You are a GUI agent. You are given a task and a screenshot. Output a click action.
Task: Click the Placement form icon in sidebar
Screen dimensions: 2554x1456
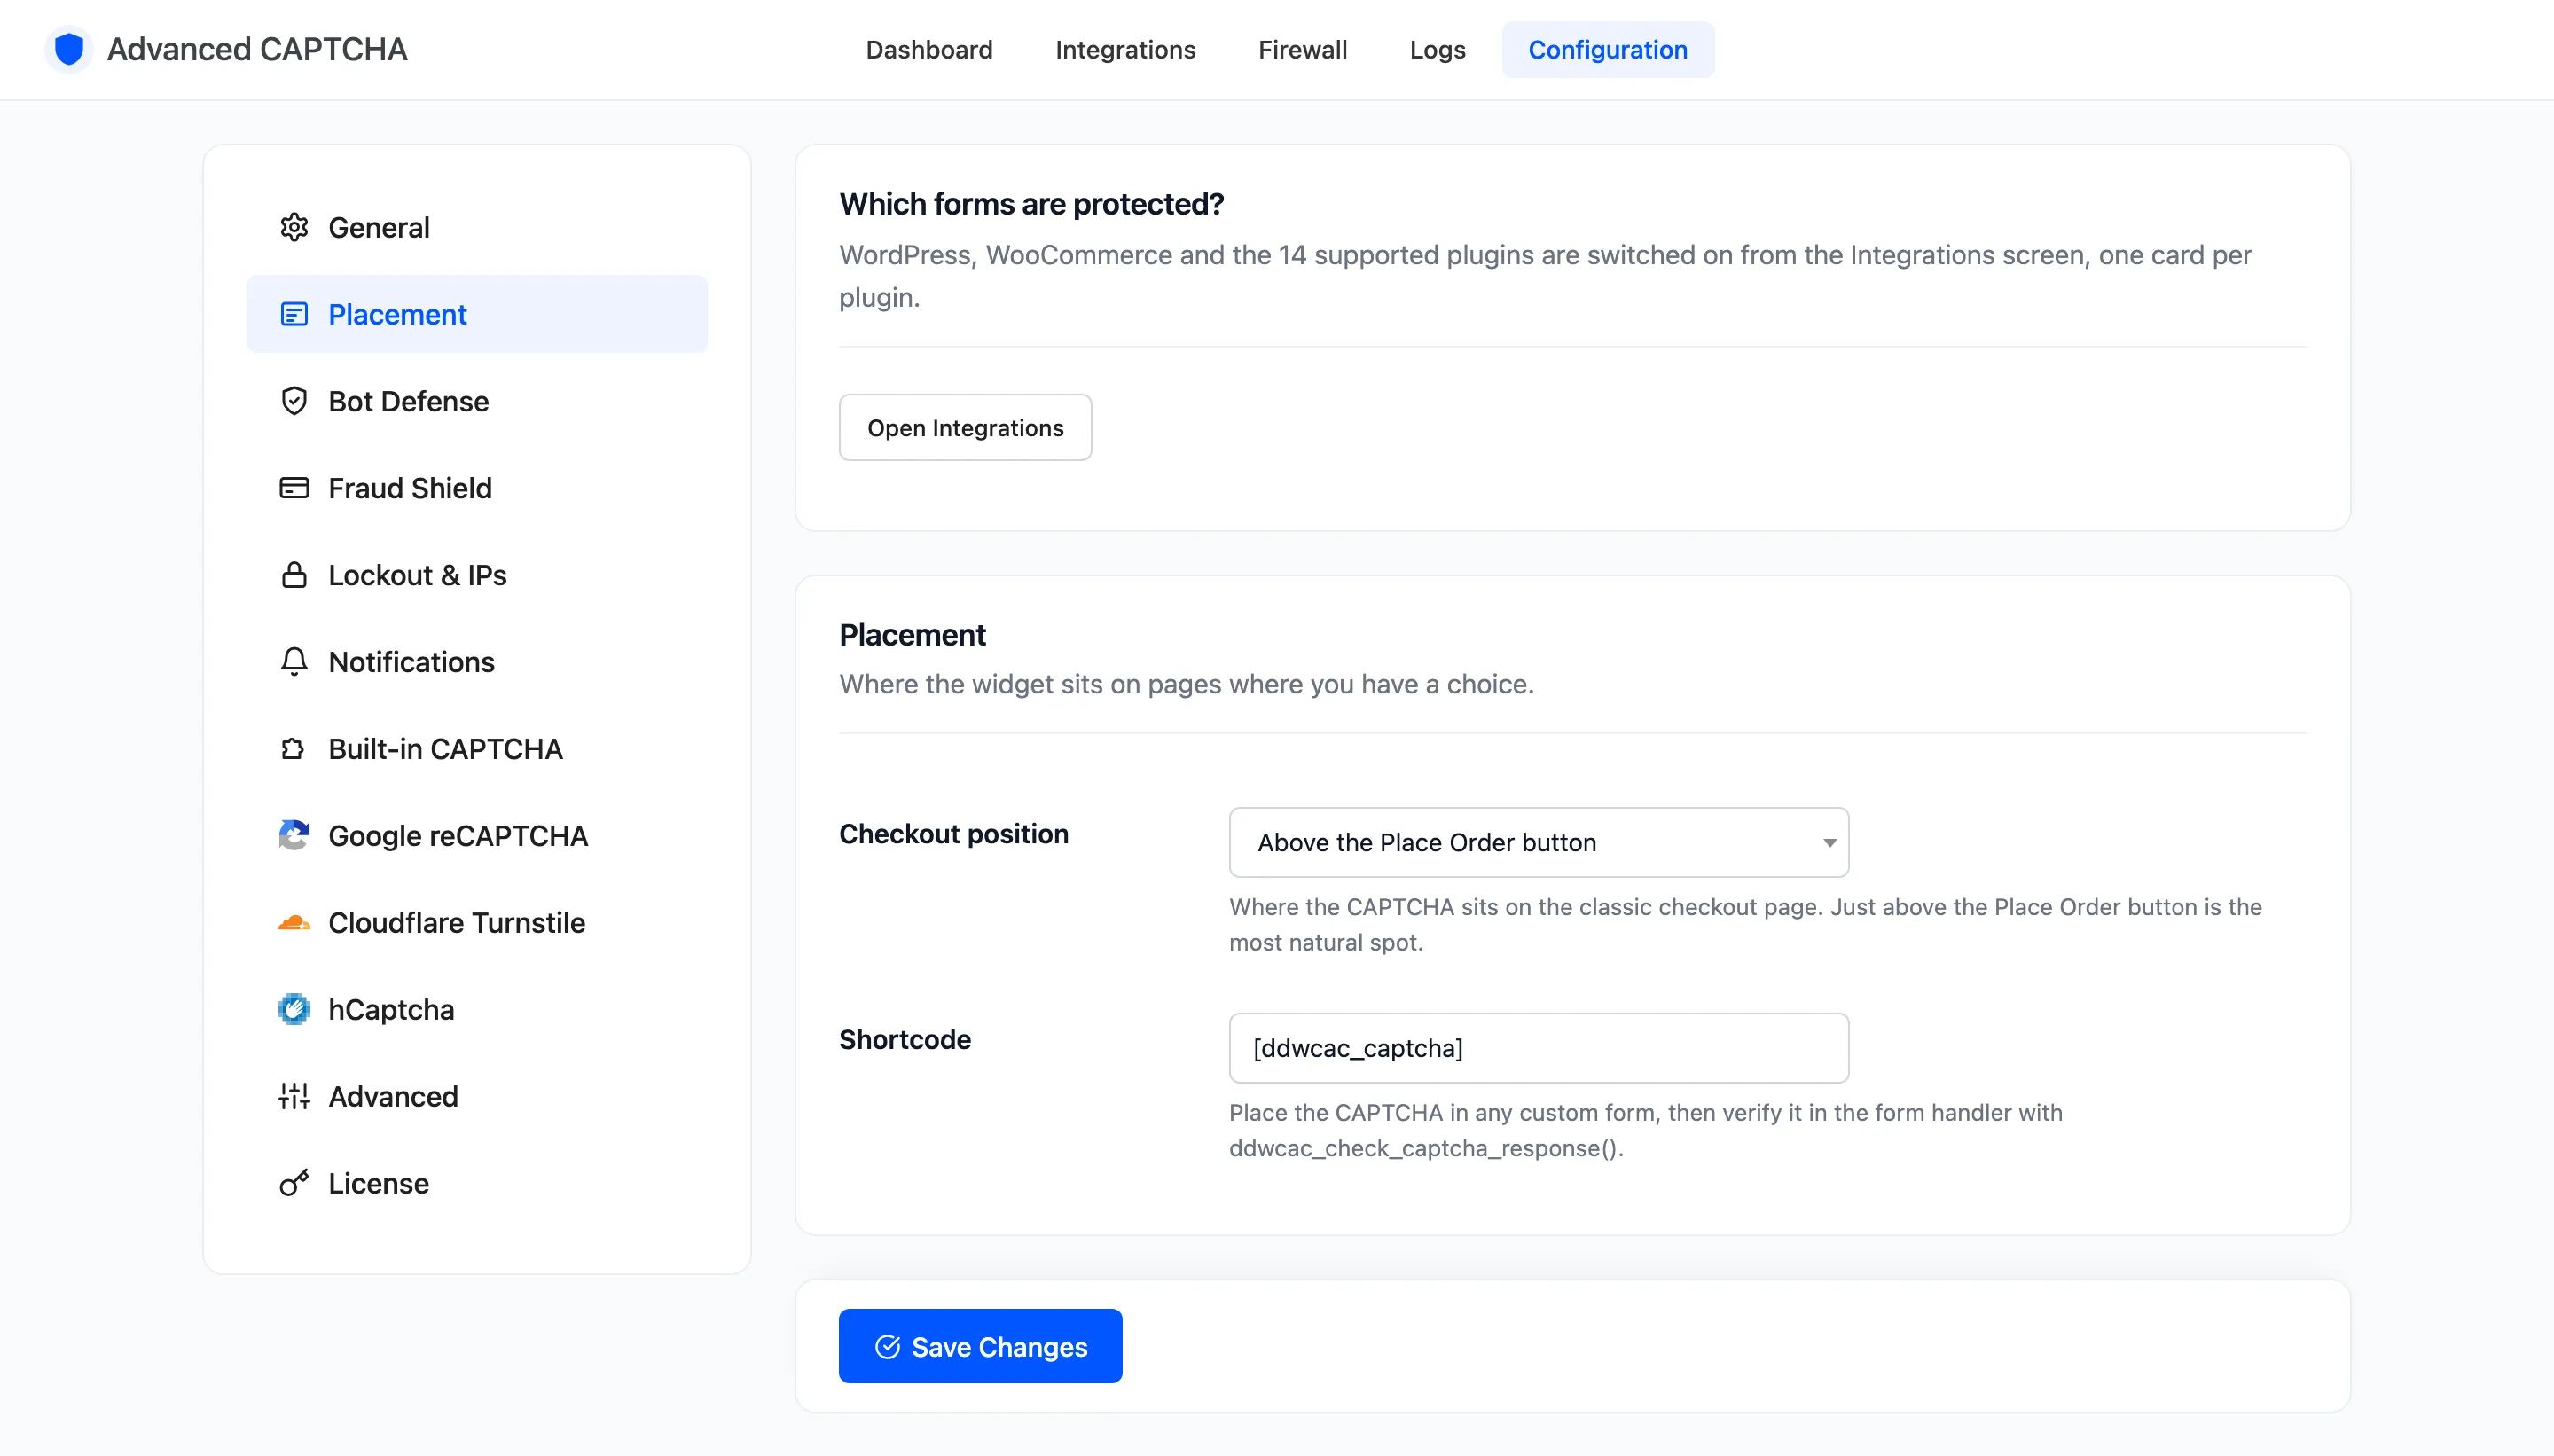[294, 314]
